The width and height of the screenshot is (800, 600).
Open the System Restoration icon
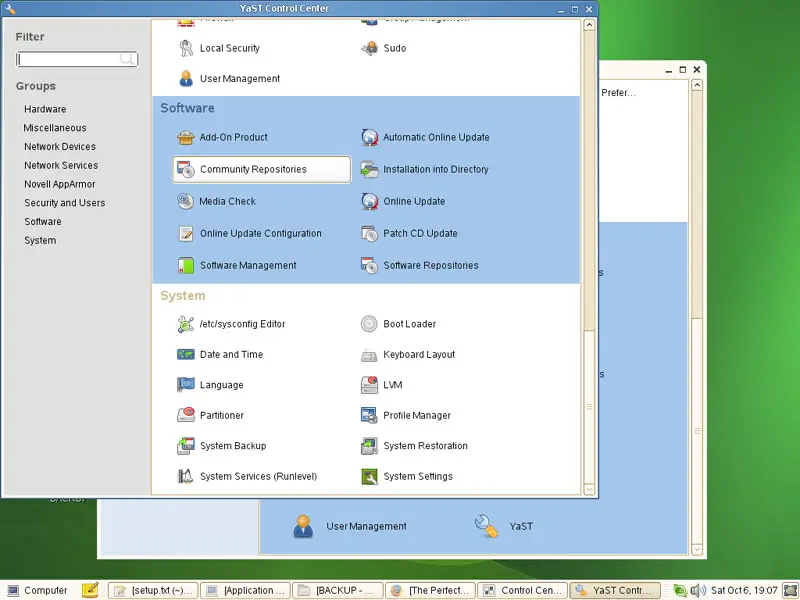369,446
